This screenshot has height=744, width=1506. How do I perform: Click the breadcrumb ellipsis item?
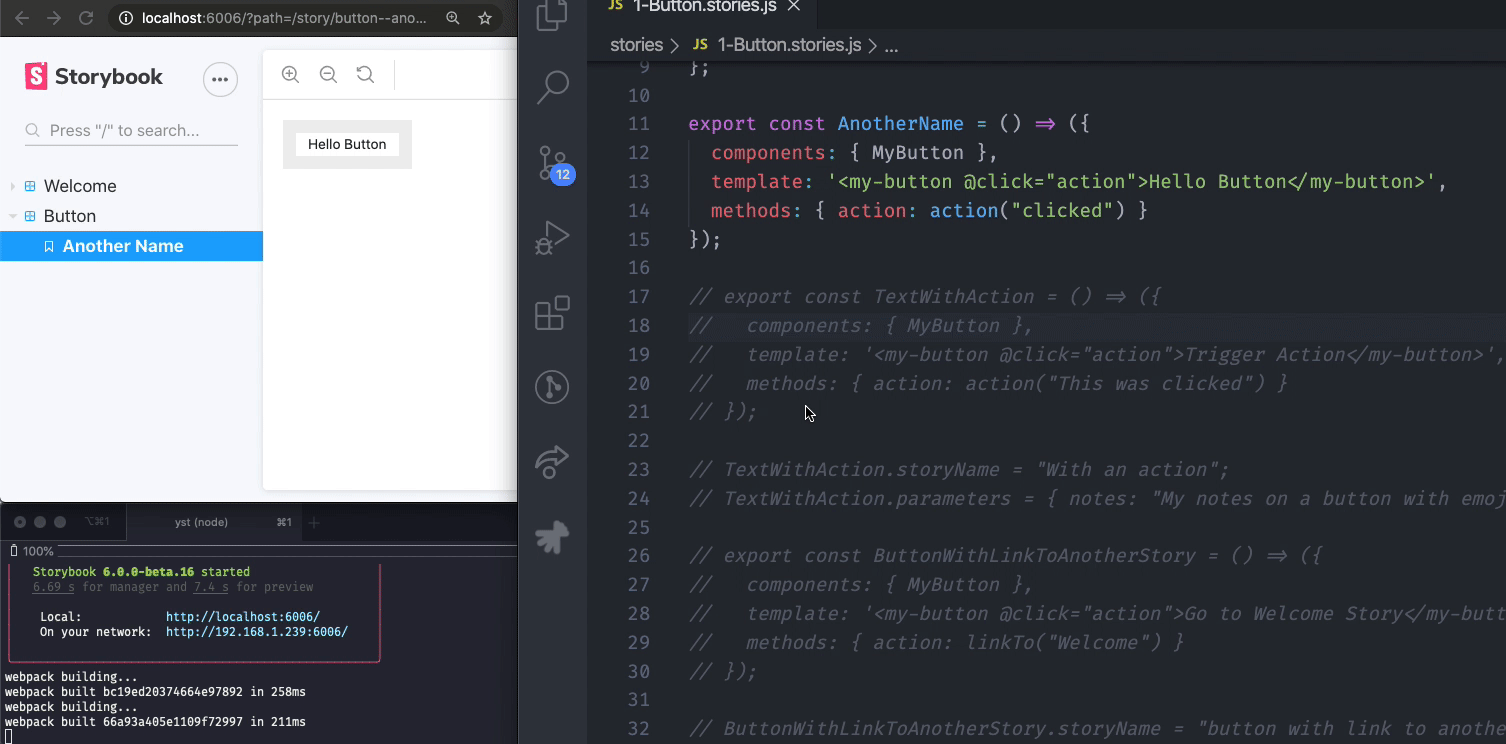click(892, 46)
